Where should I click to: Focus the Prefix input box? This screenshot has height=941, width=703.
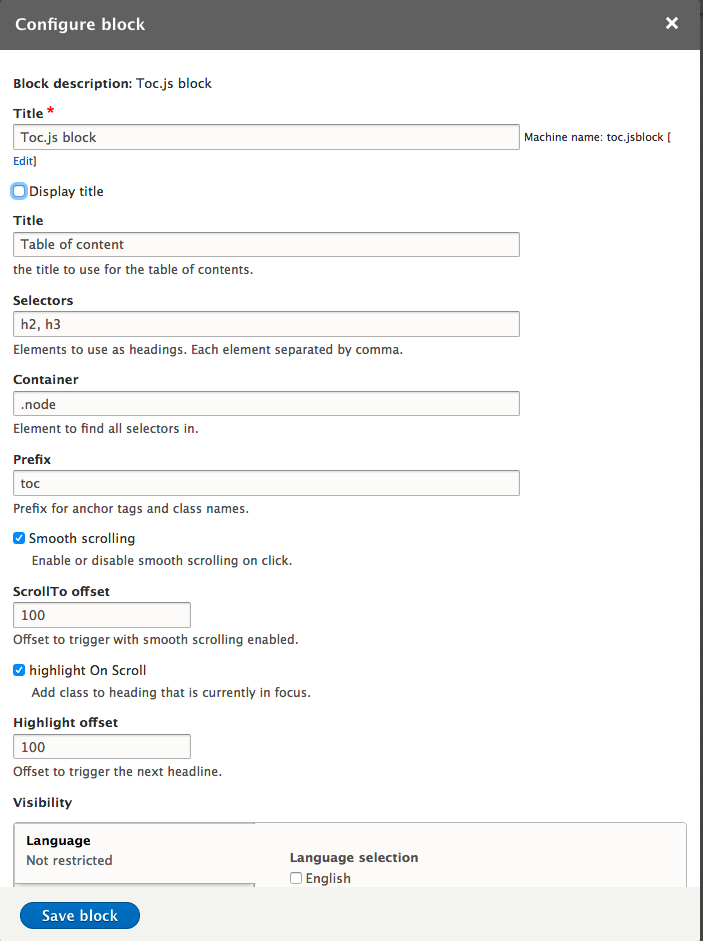pyautogui.click(x=266, y=483)
